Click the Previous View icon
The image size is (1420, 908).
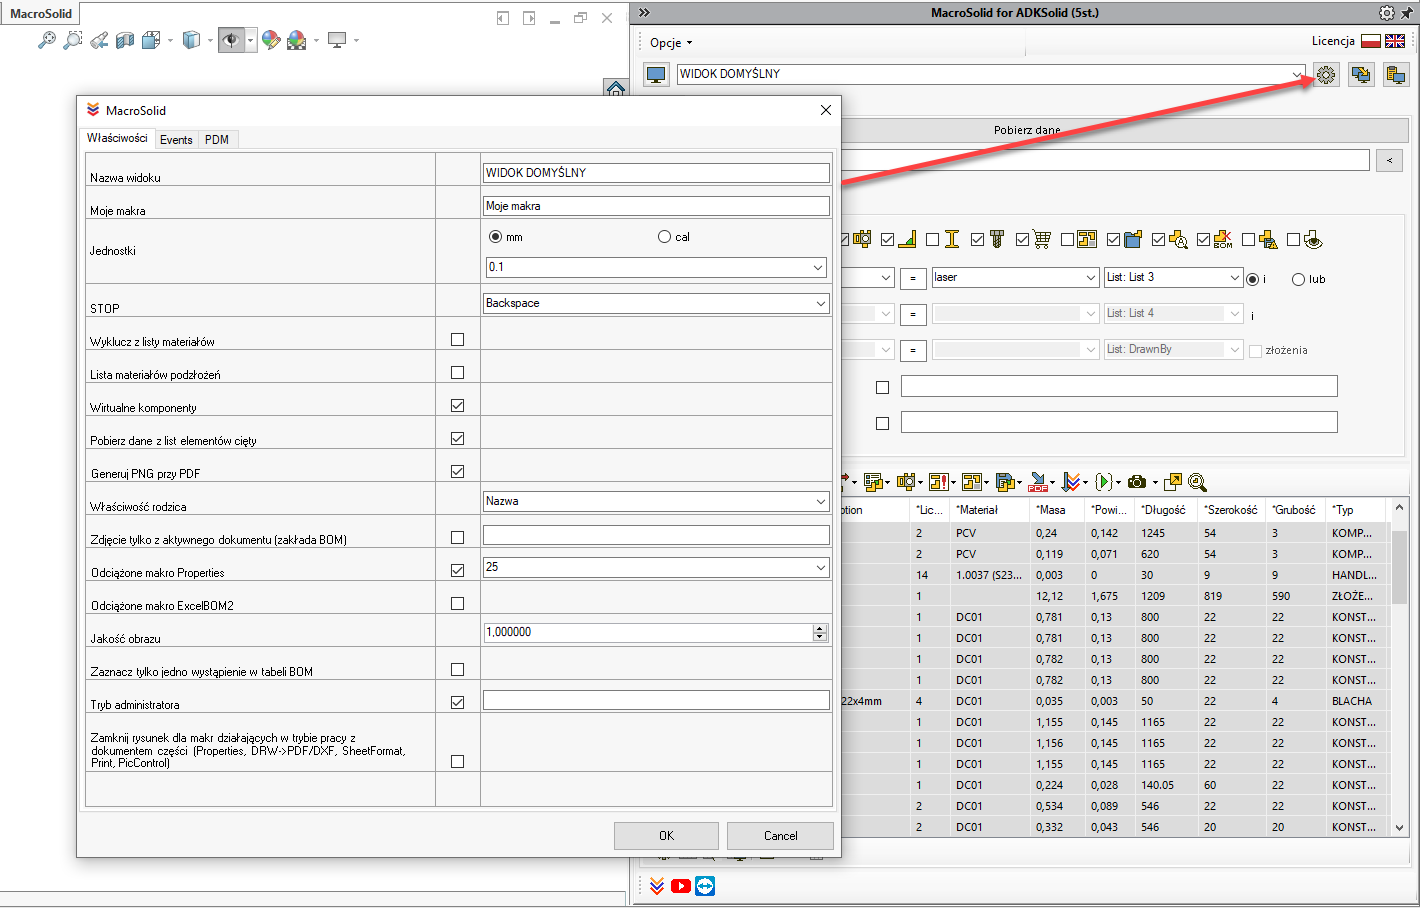point(98,41)
